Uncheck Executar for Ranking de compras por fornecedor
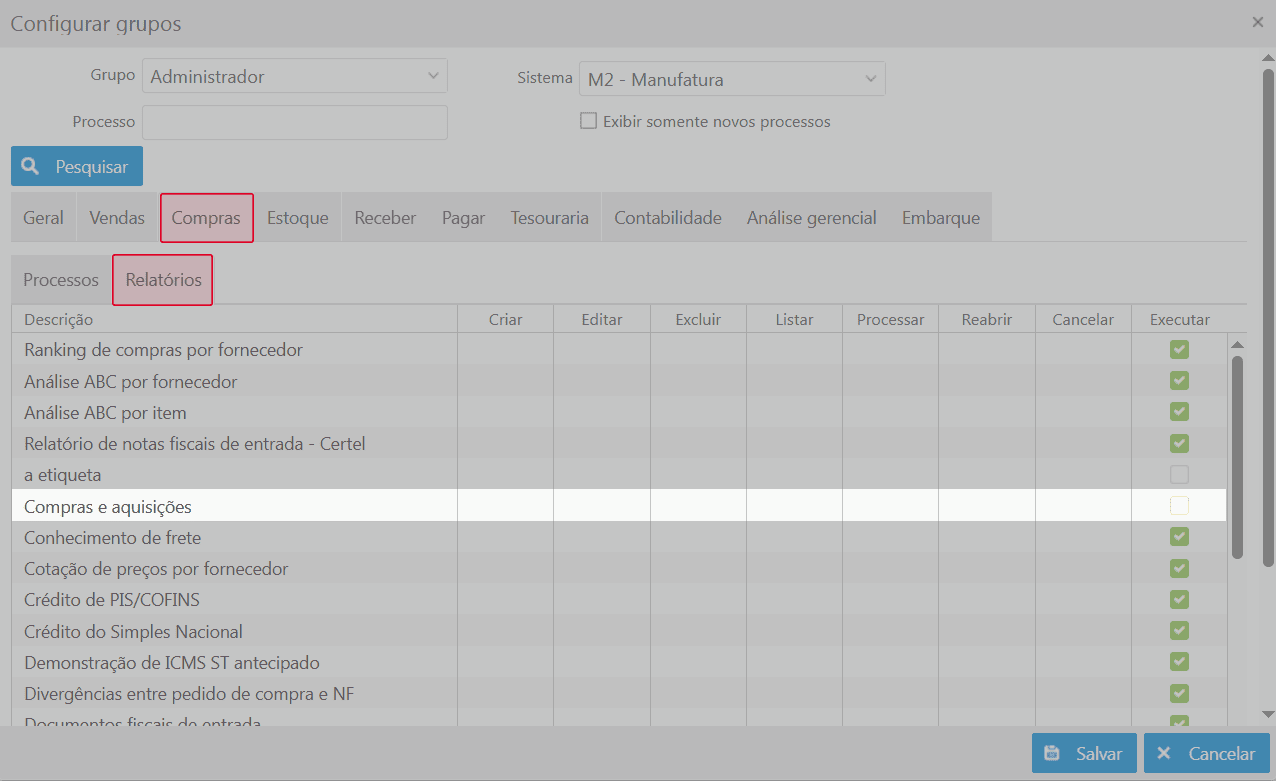1276x781 pixels. (x=1180, y=349)
